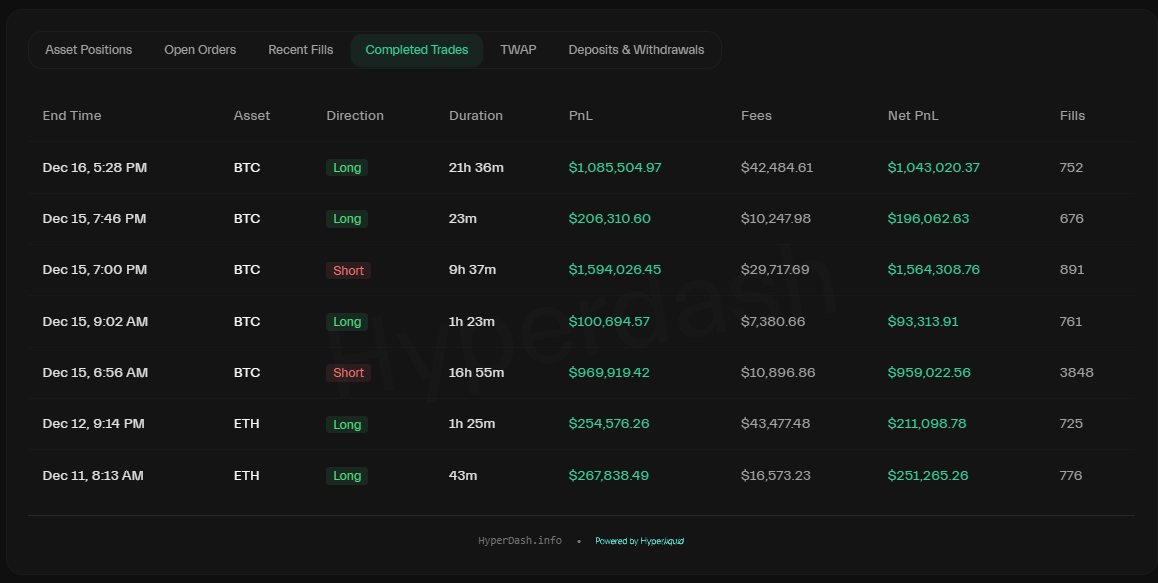Image resolution: width=1158 pixels, height=583 pixels.
Task: Sort by the Net PnL column header
Action: point(913,116)
